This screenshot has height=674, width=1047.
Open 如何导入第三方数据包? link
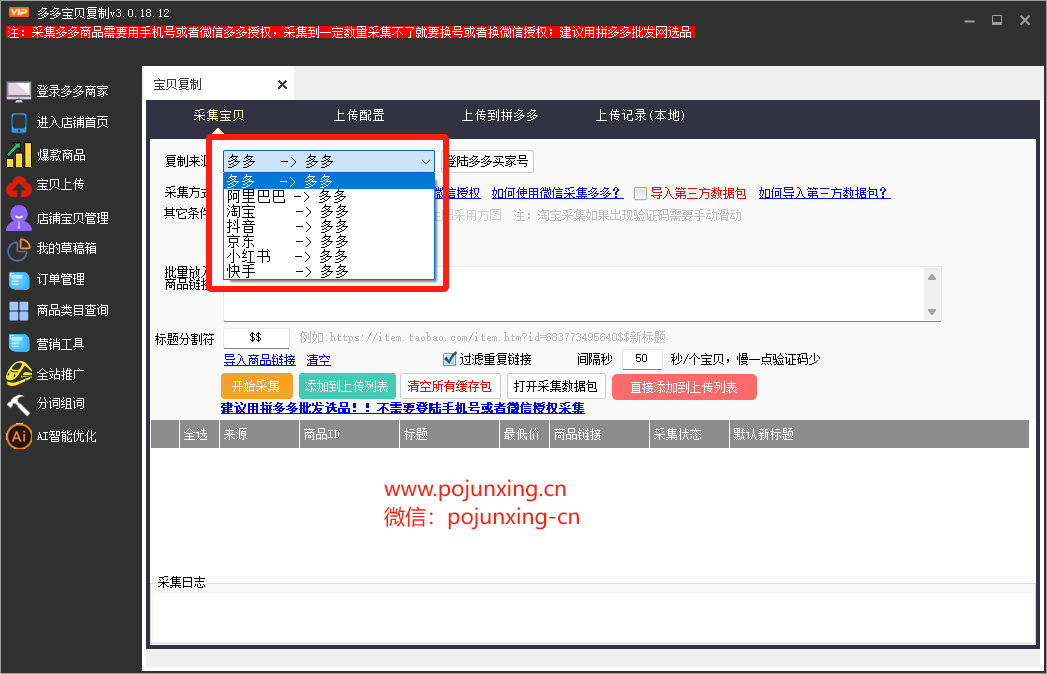click(824, 193)
